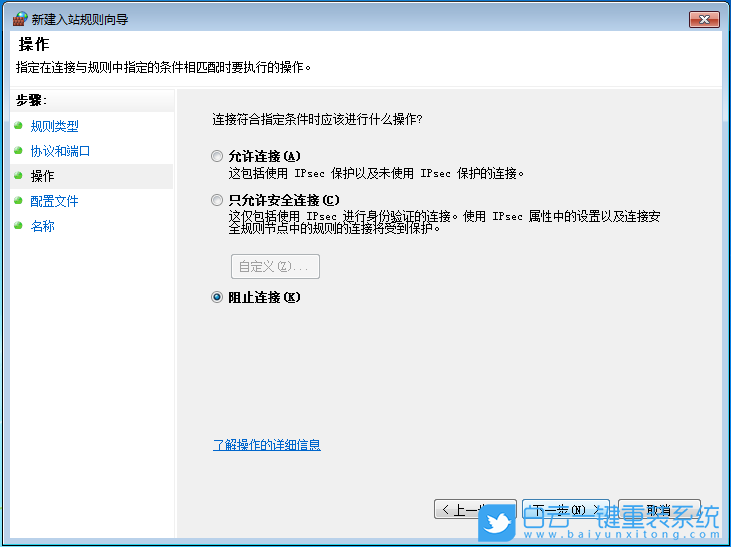The image size is (731, 547).
Task: Click the firewall wizard title bar icon
Action: point(20,19)
